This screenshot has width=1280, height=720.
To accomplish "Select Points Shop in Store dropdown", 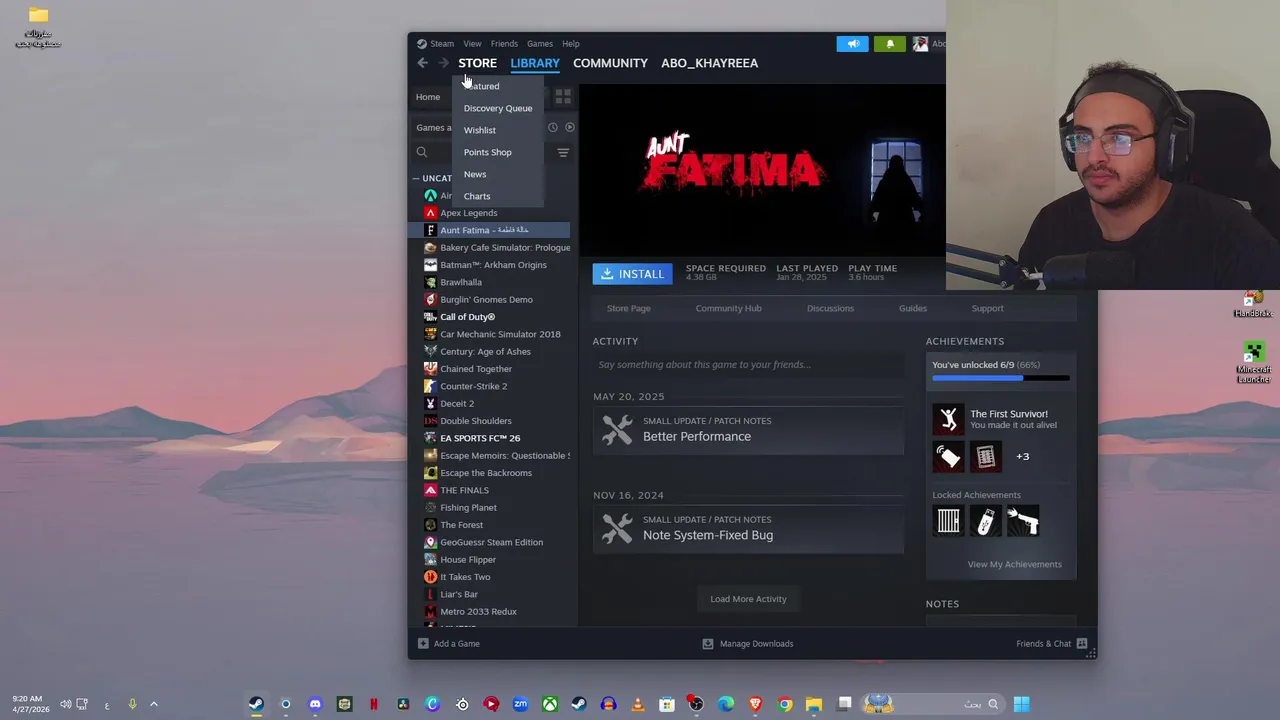I will click(x=488, y=152).
